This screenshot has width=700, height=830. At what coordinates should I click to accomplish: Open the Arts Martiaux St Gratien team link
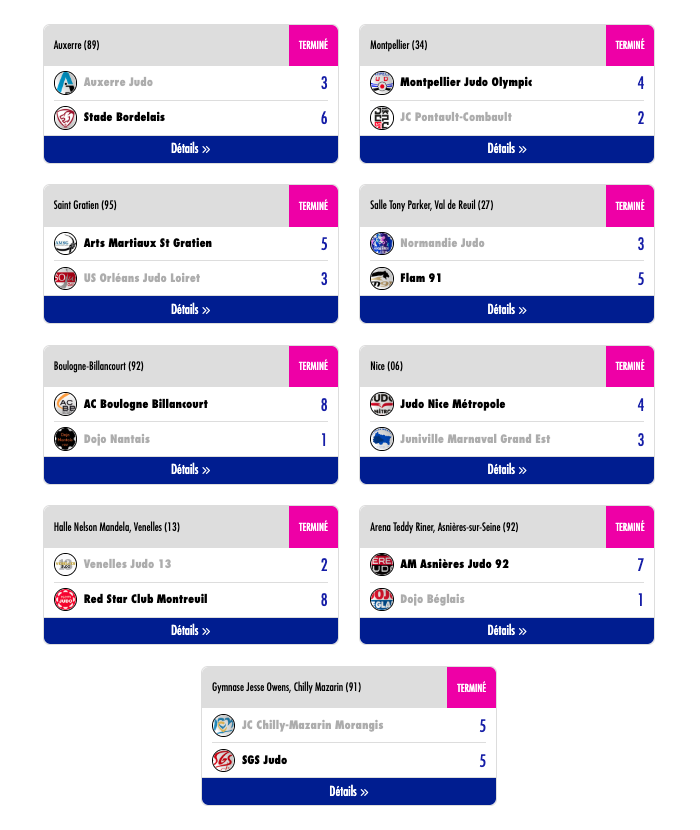click(148, 243)
